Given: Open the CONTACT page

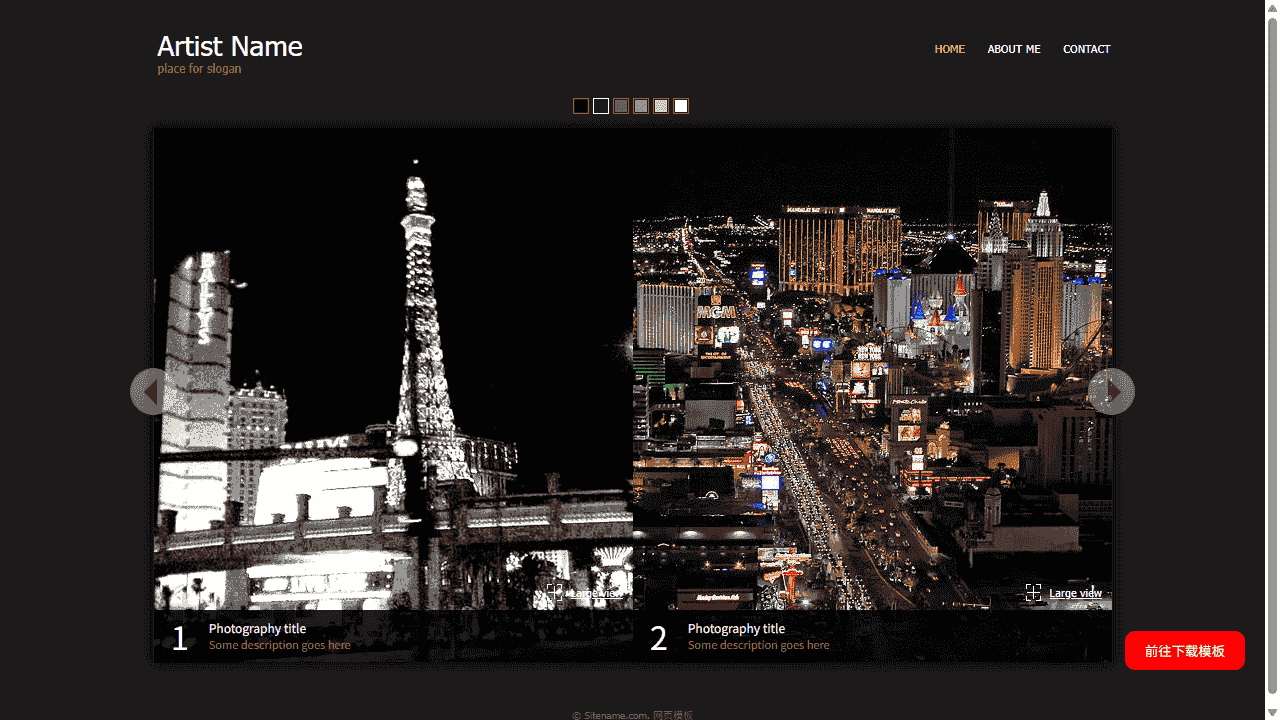Looking at the screenshot, I should pos(1086,49).
